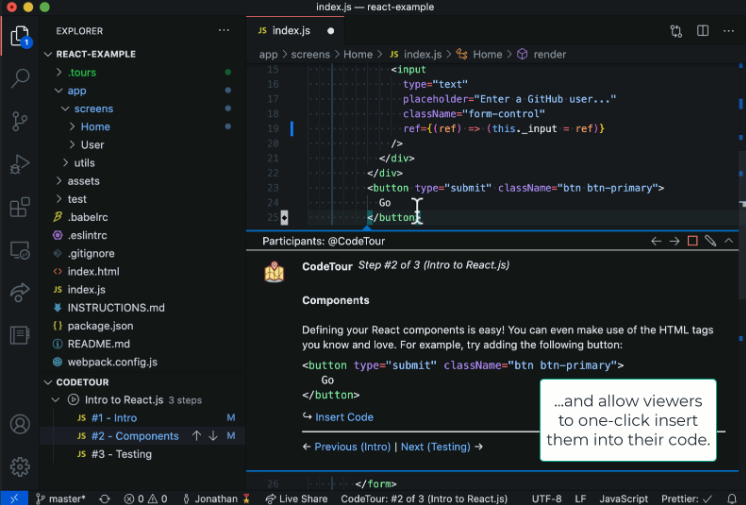
Task: Click the Insert Code link
Action: click(343, 417)
